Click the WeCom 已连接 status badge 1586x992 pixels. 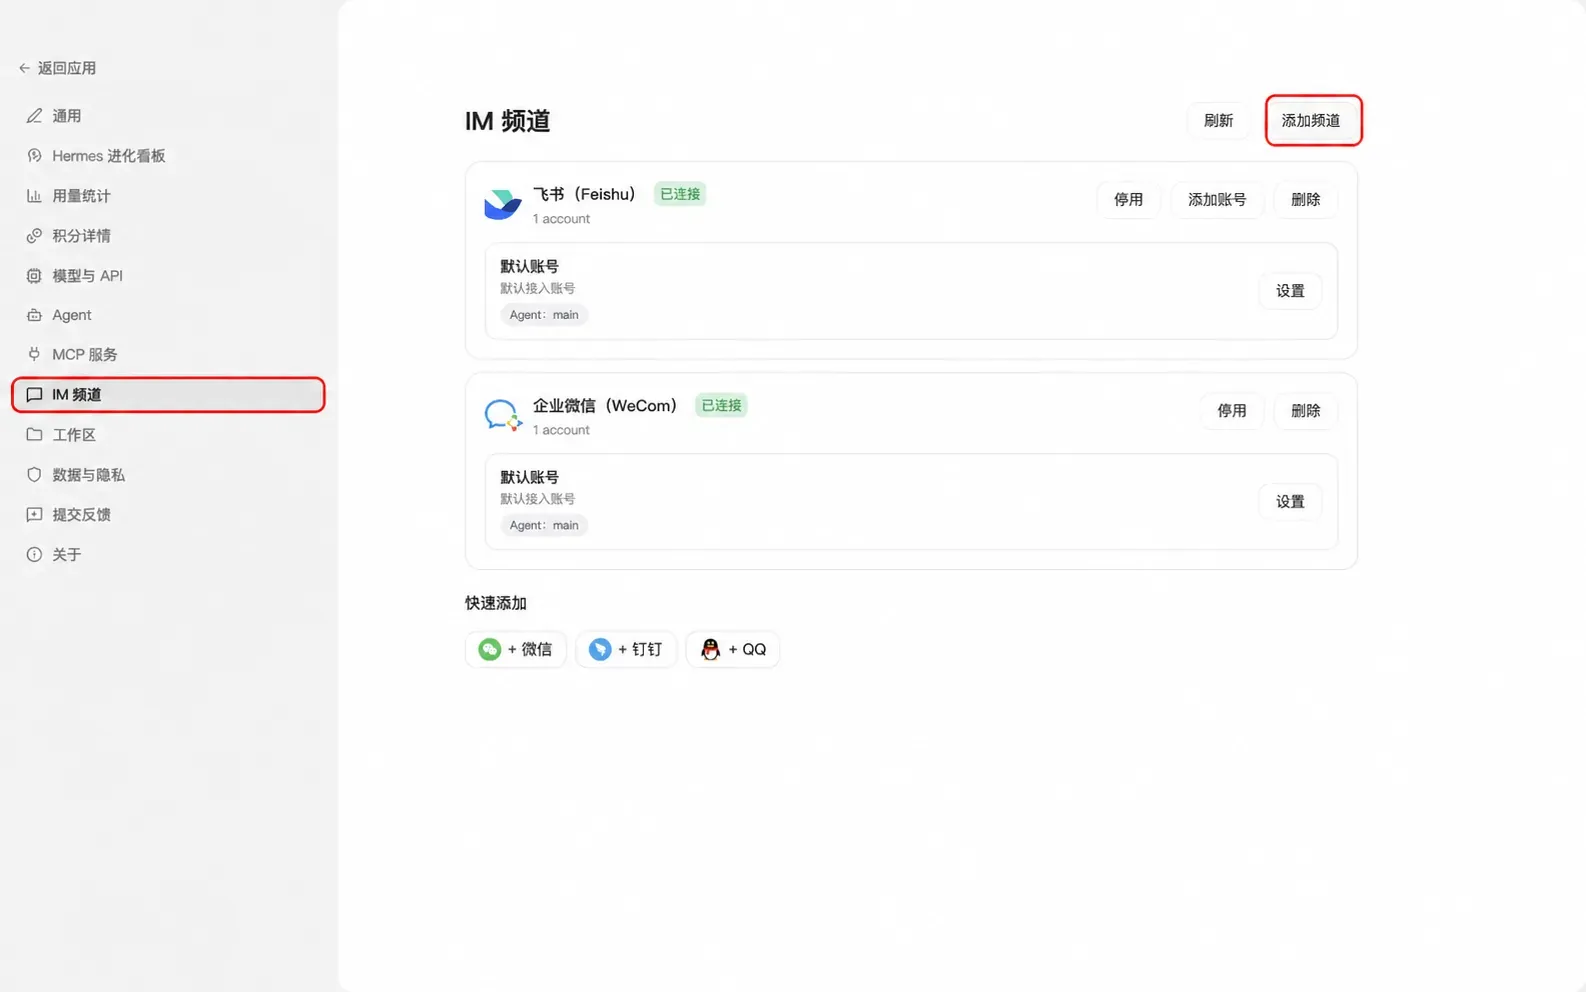[721, 405]
